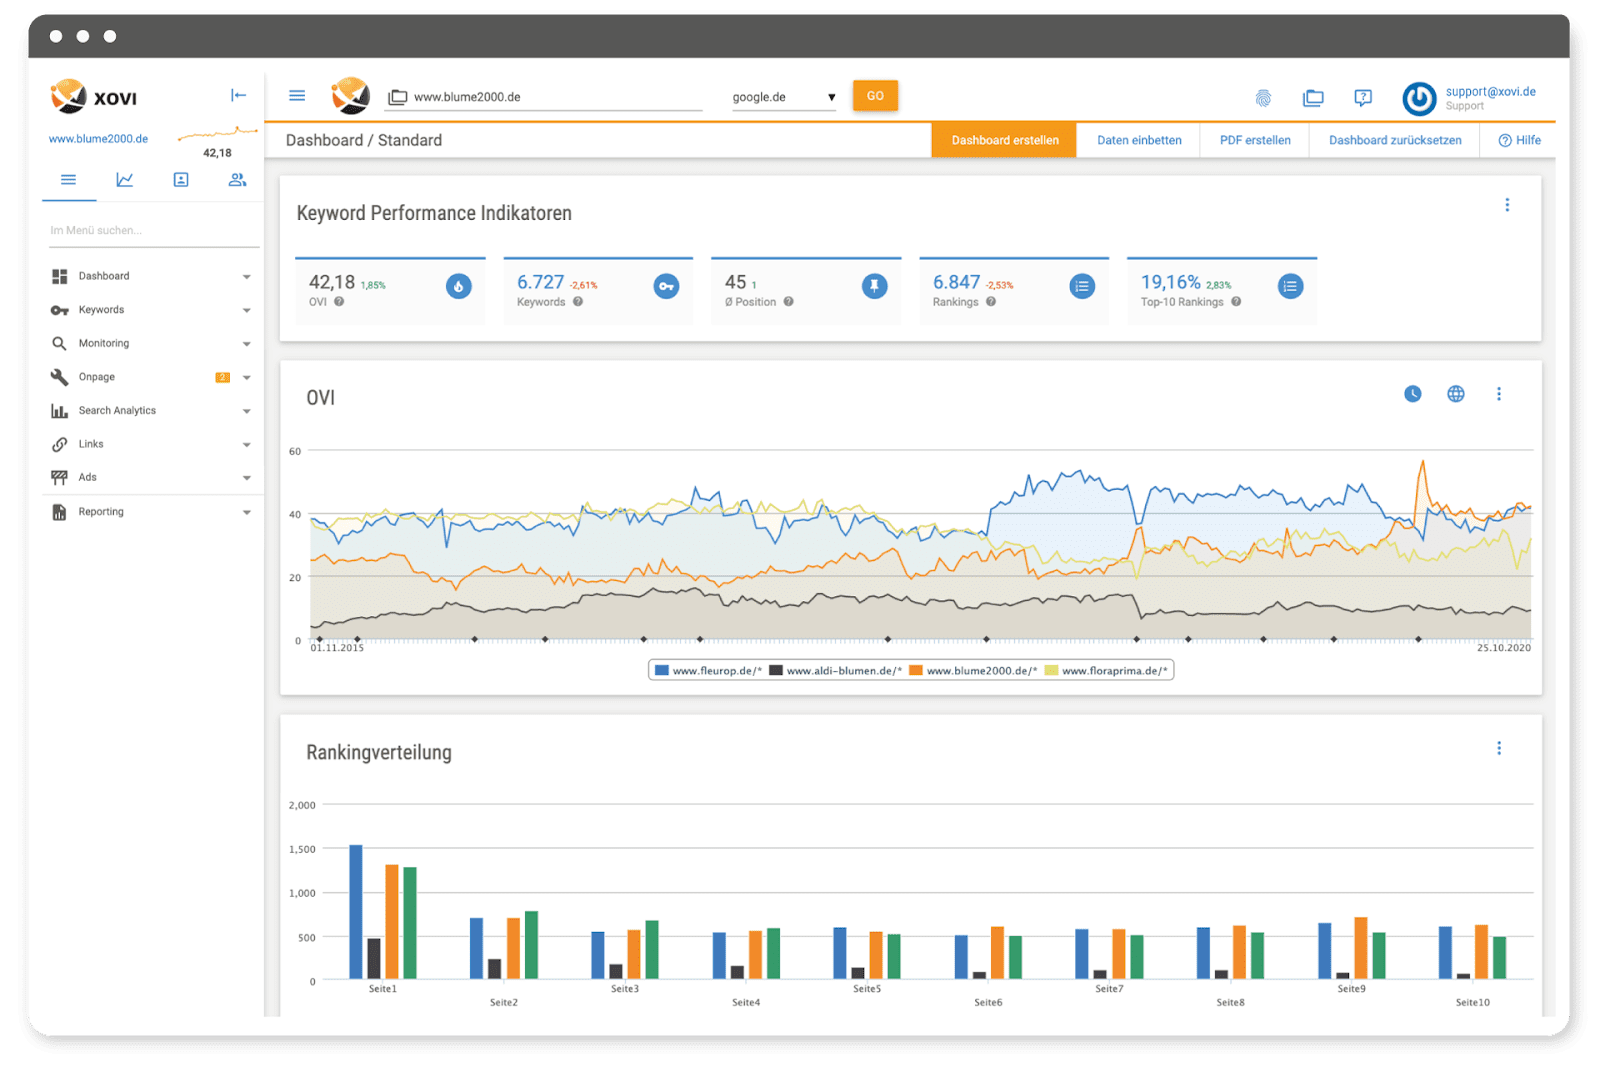
Task: Click the OVI flame icon
Action: tap(459, 287)
